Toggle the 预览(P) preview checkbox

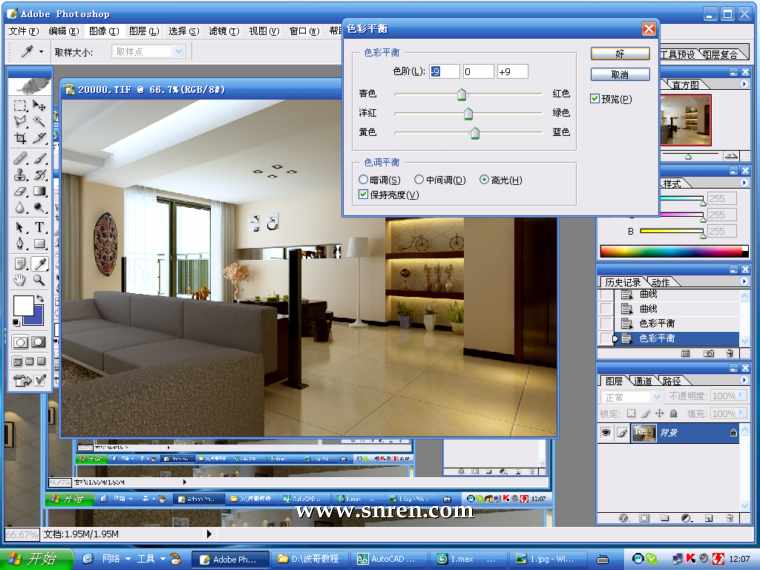(x=595, y=99)
